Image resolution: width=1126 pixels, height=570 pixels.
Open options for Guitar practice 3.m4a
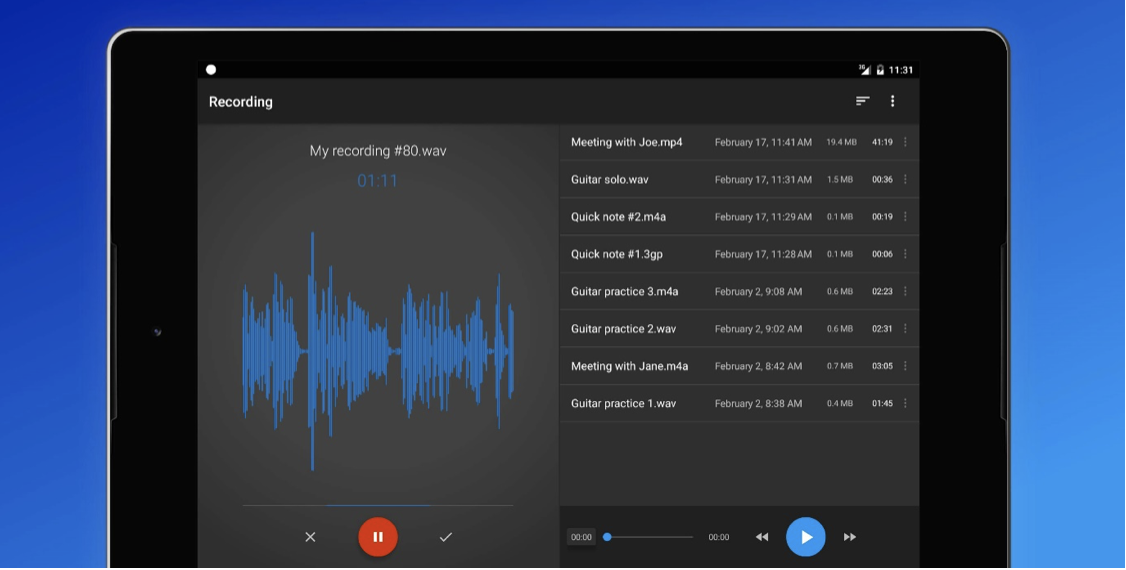click(905, 291)
